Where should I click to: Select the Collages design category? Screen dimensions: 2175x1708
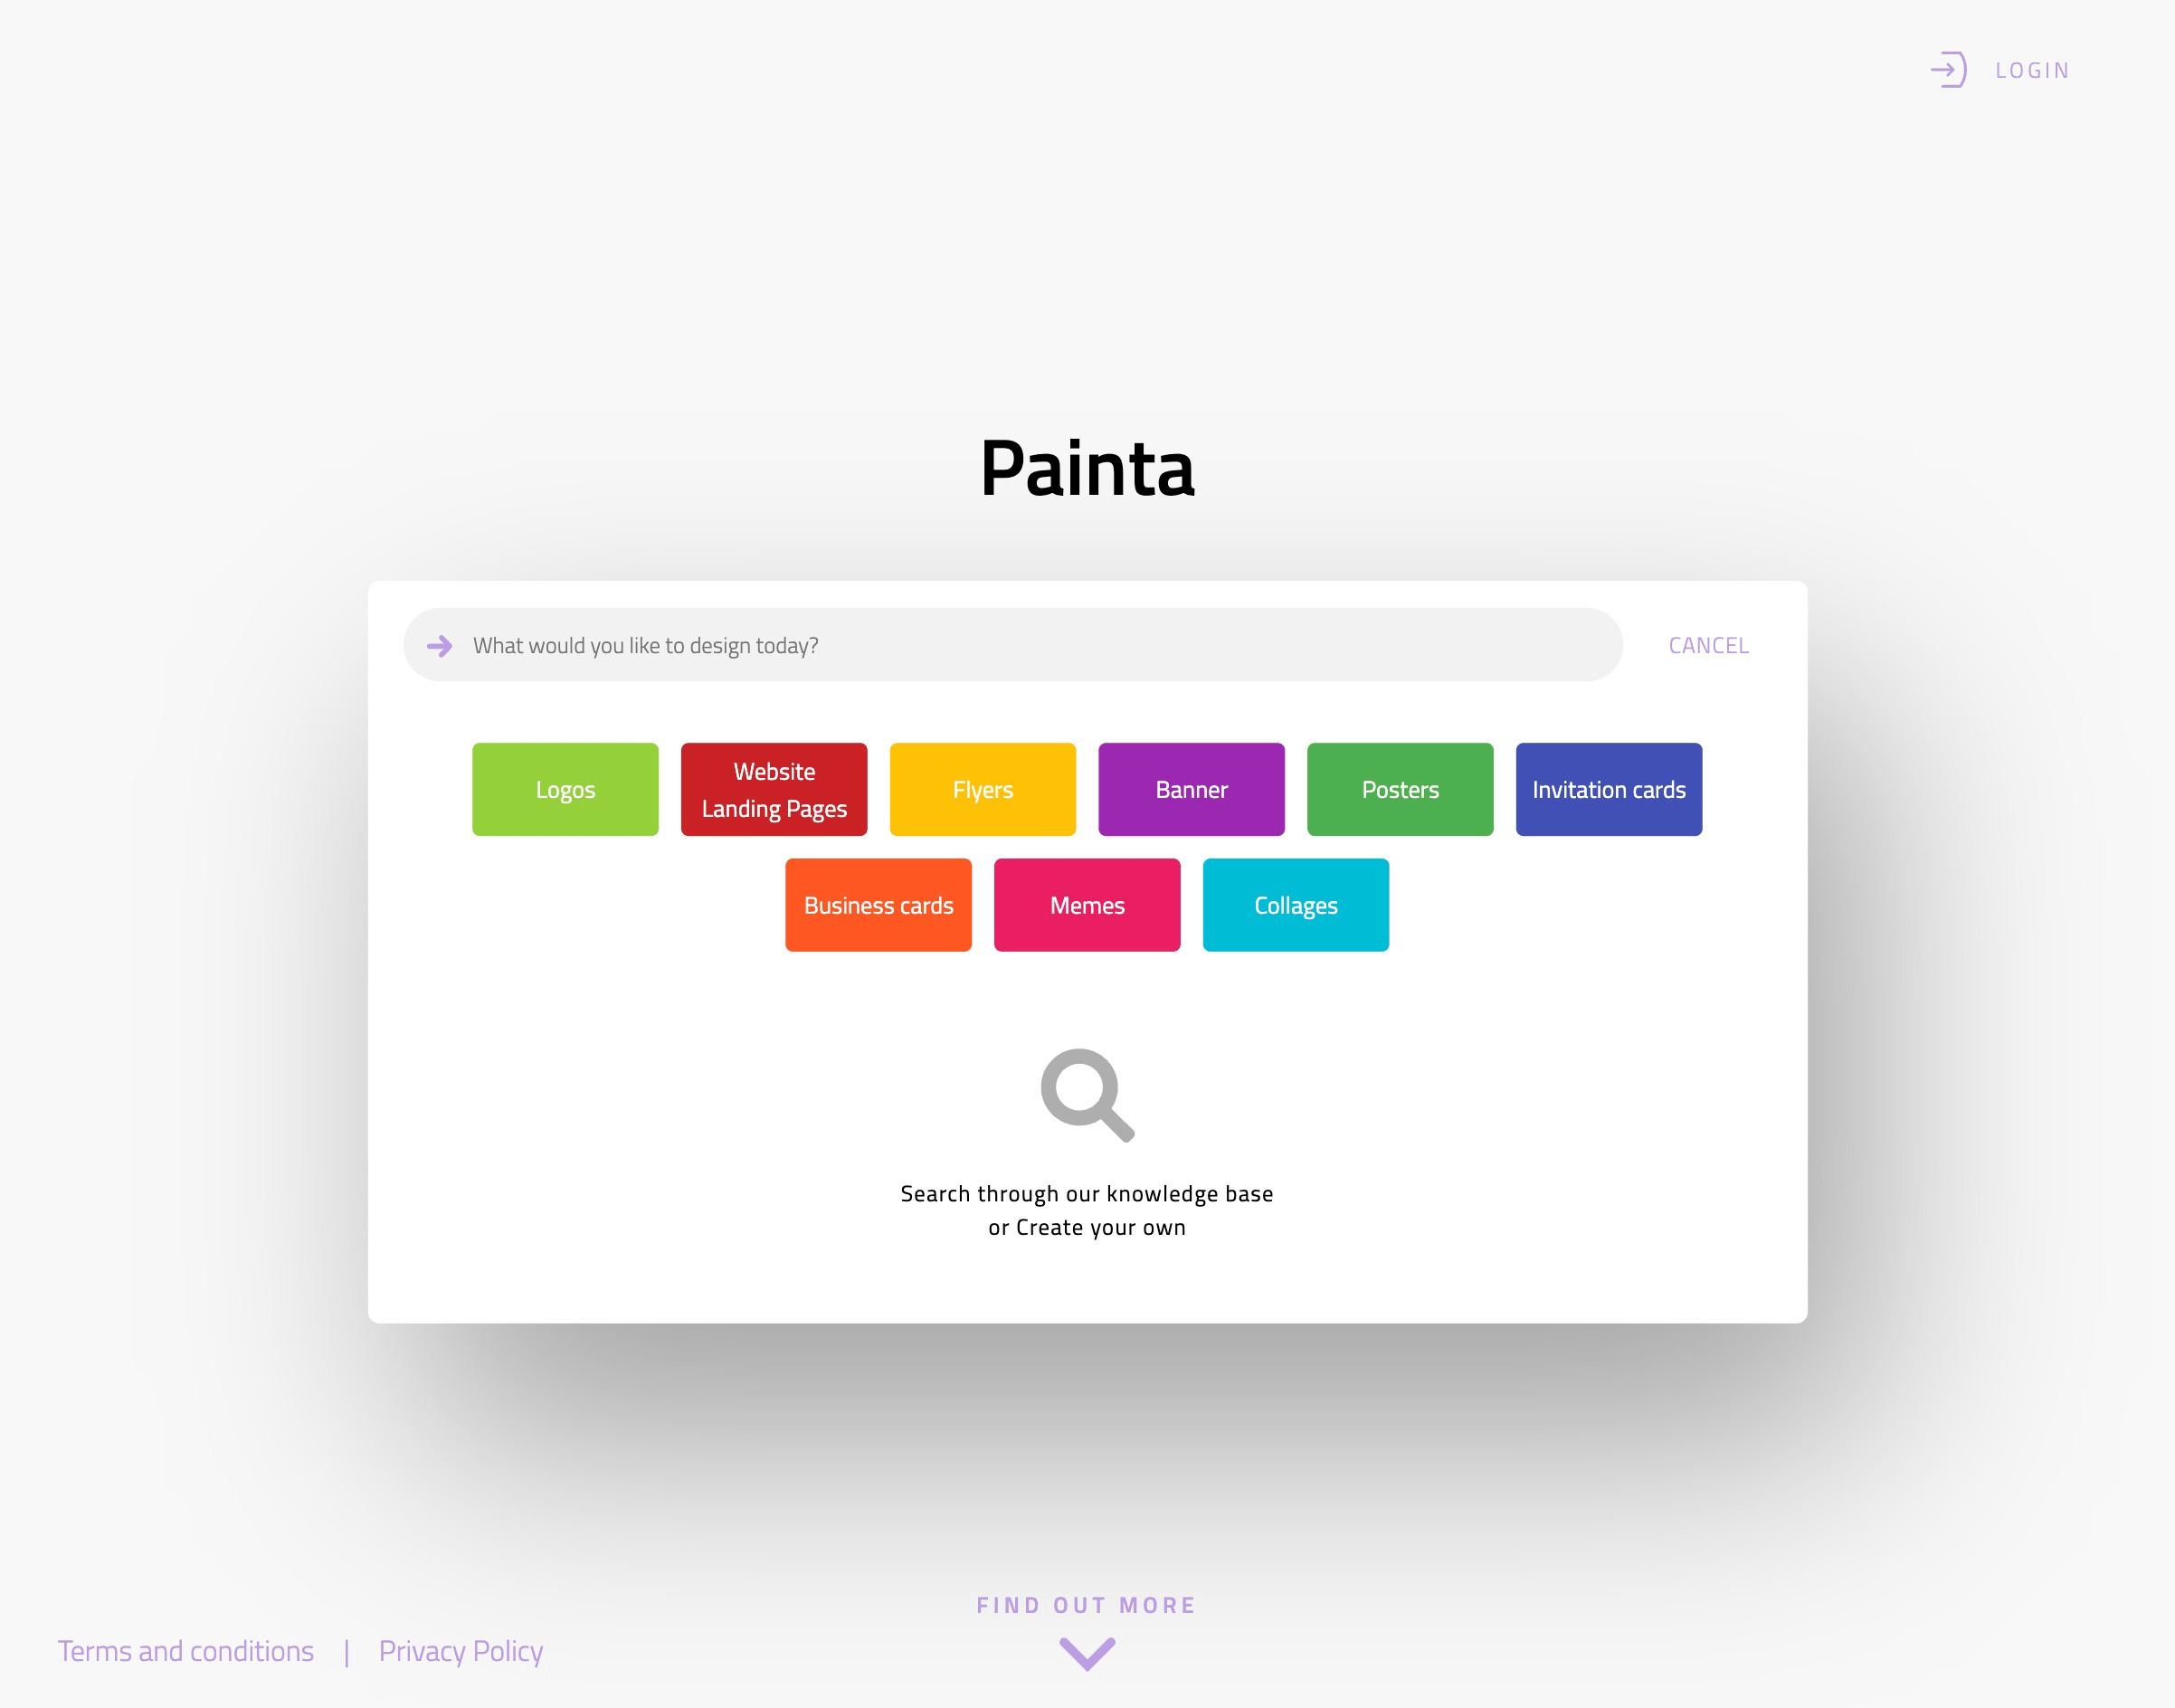[1296, 906]
